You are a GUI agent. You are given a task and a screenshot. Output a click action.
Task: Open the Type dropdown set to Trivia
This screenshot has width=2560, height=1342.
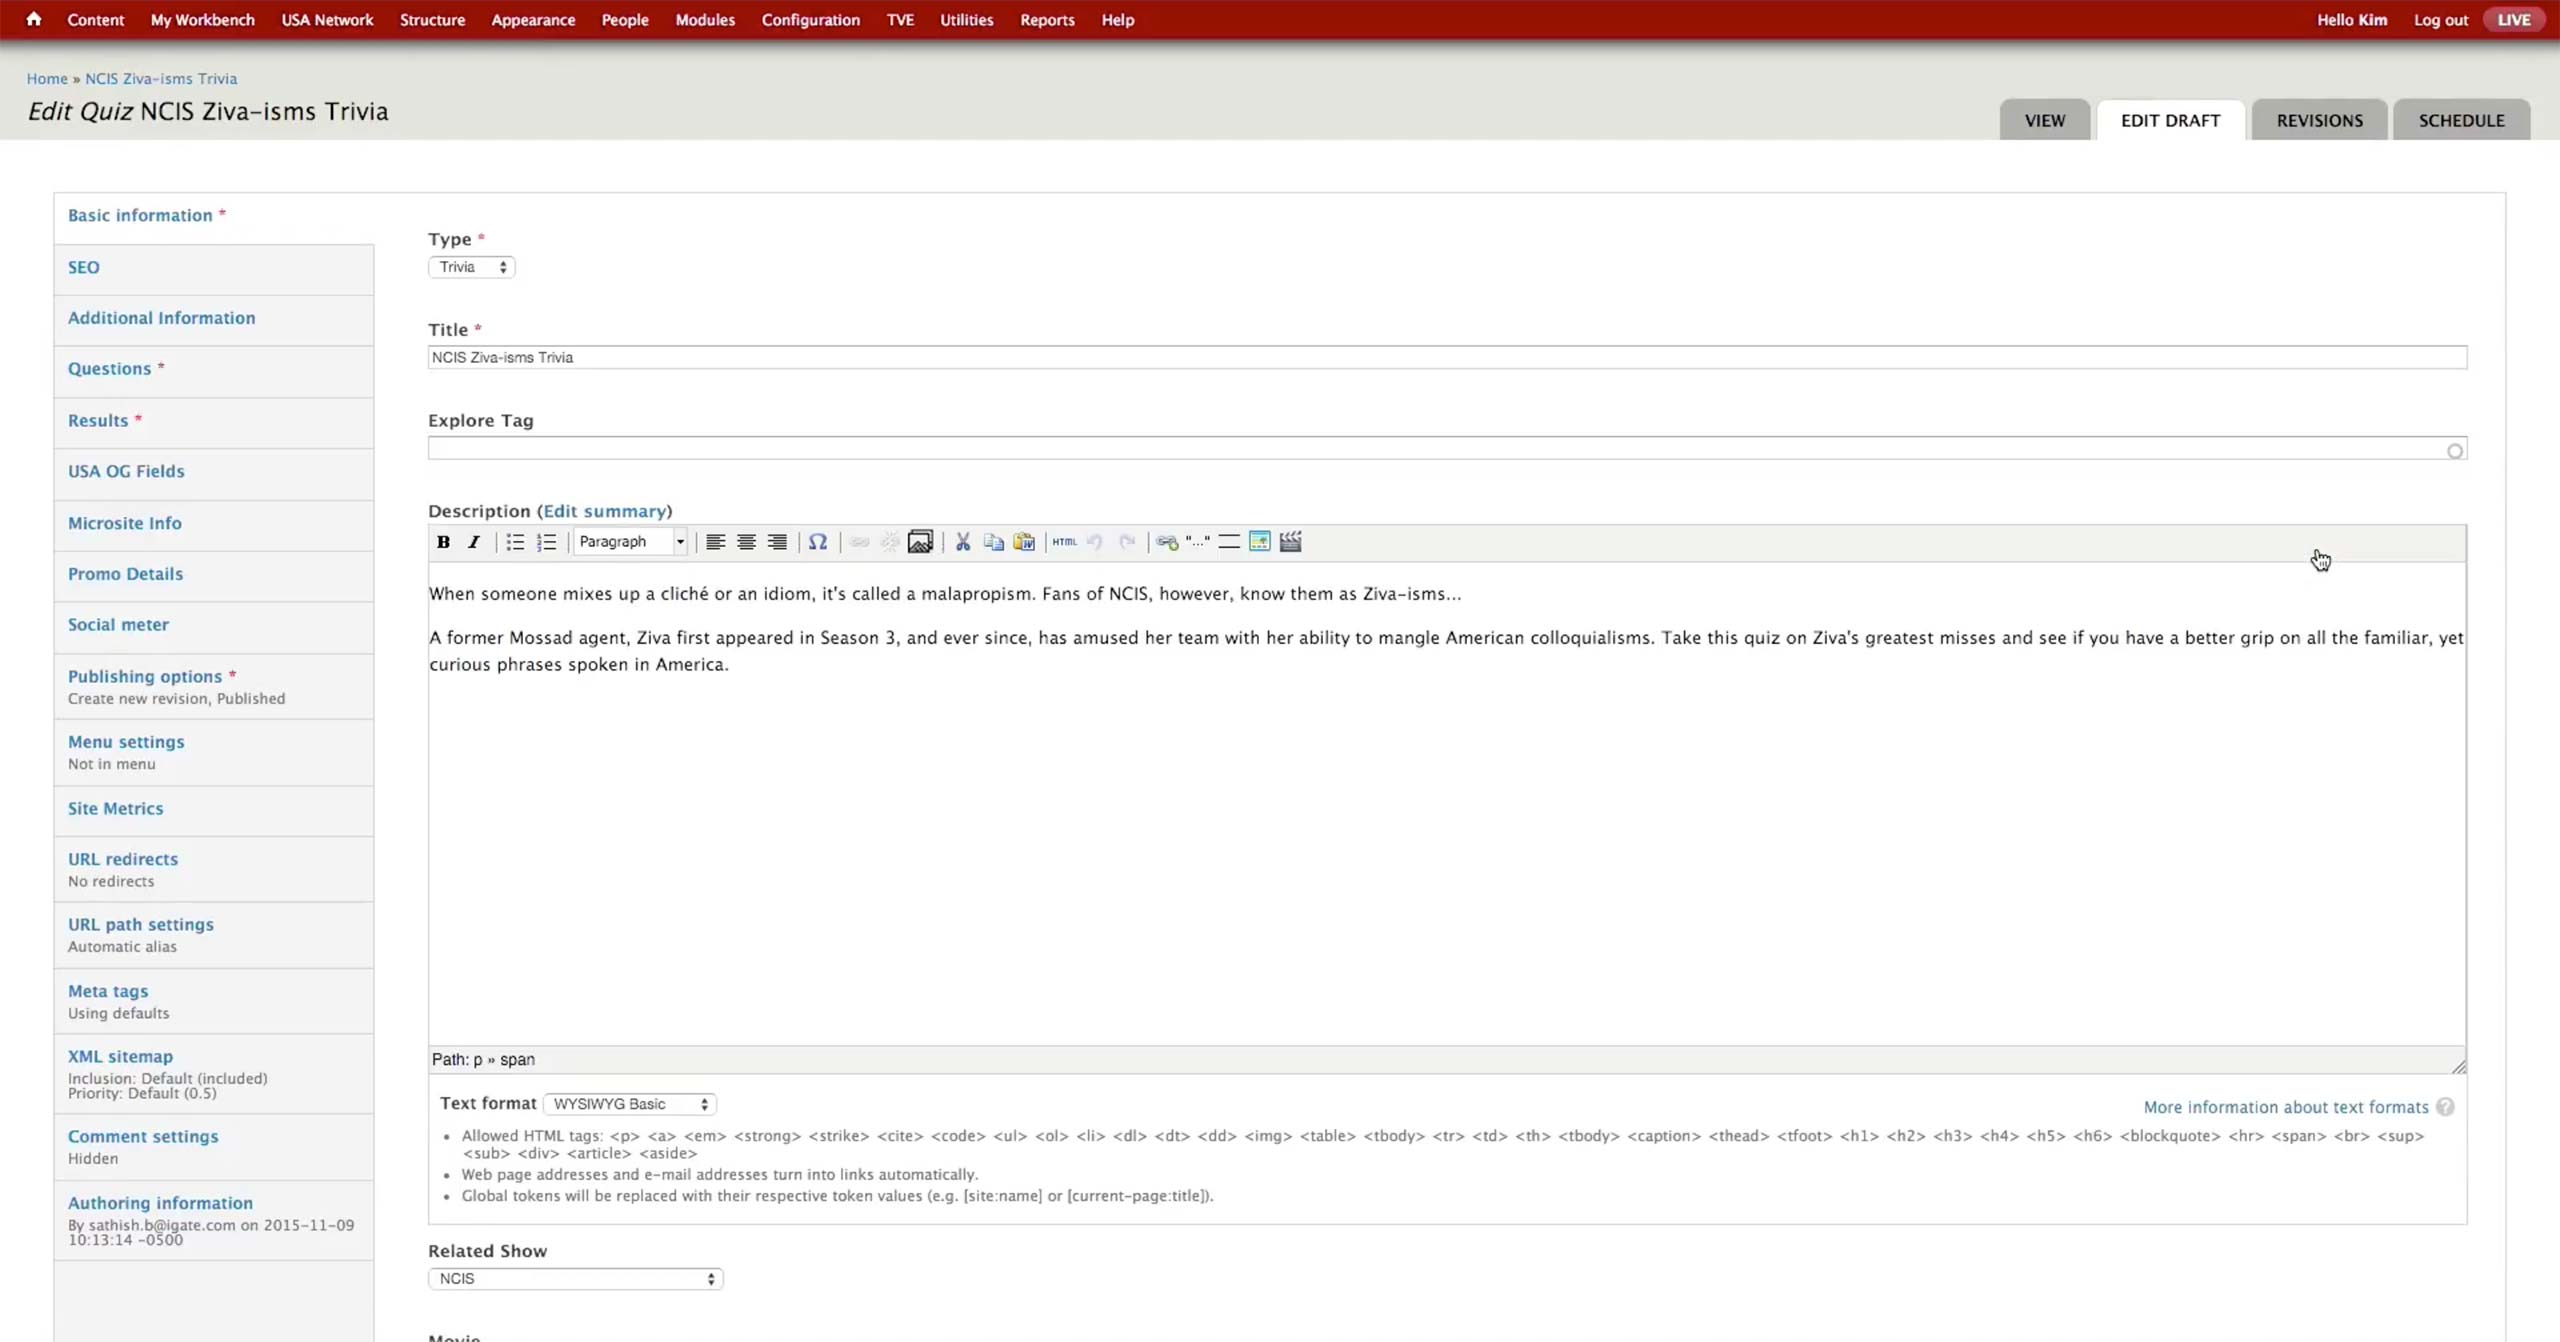[x=471, y=267]
